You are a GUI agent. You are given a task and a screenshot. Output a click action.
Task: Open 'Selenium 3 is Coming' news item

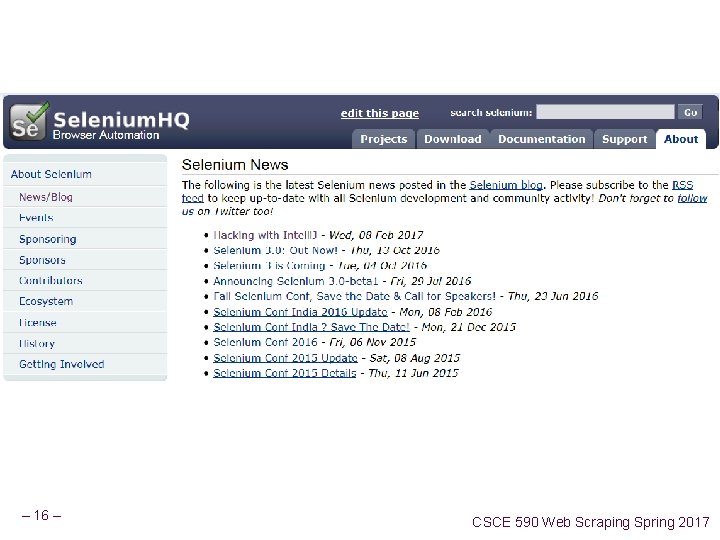269,265
